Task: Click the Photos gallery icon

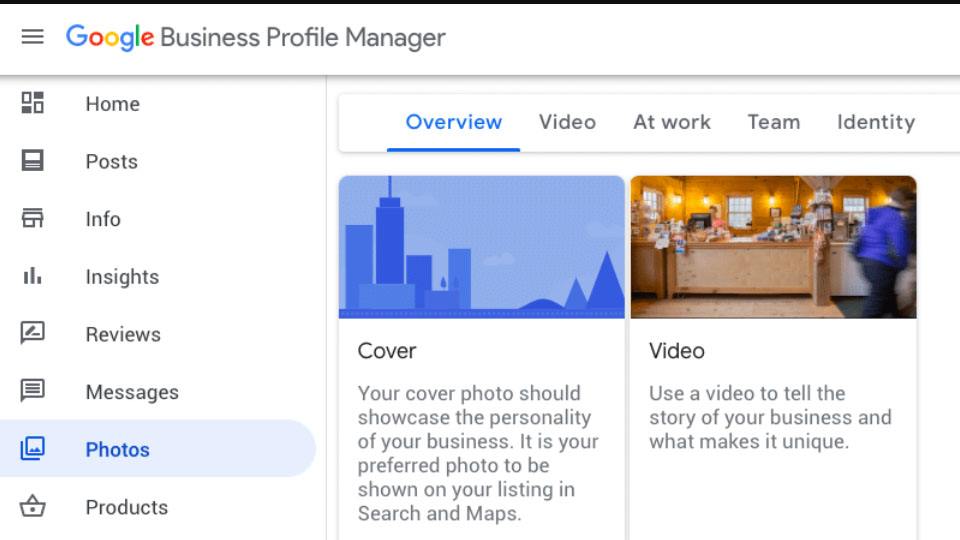Action: [32, 448]
